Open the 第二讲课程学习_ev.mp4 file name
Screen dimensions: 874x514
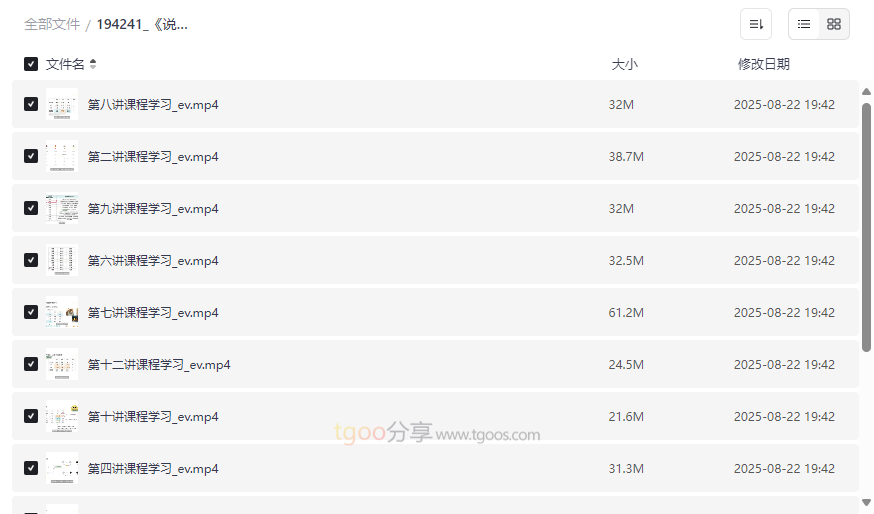[153, 157]
